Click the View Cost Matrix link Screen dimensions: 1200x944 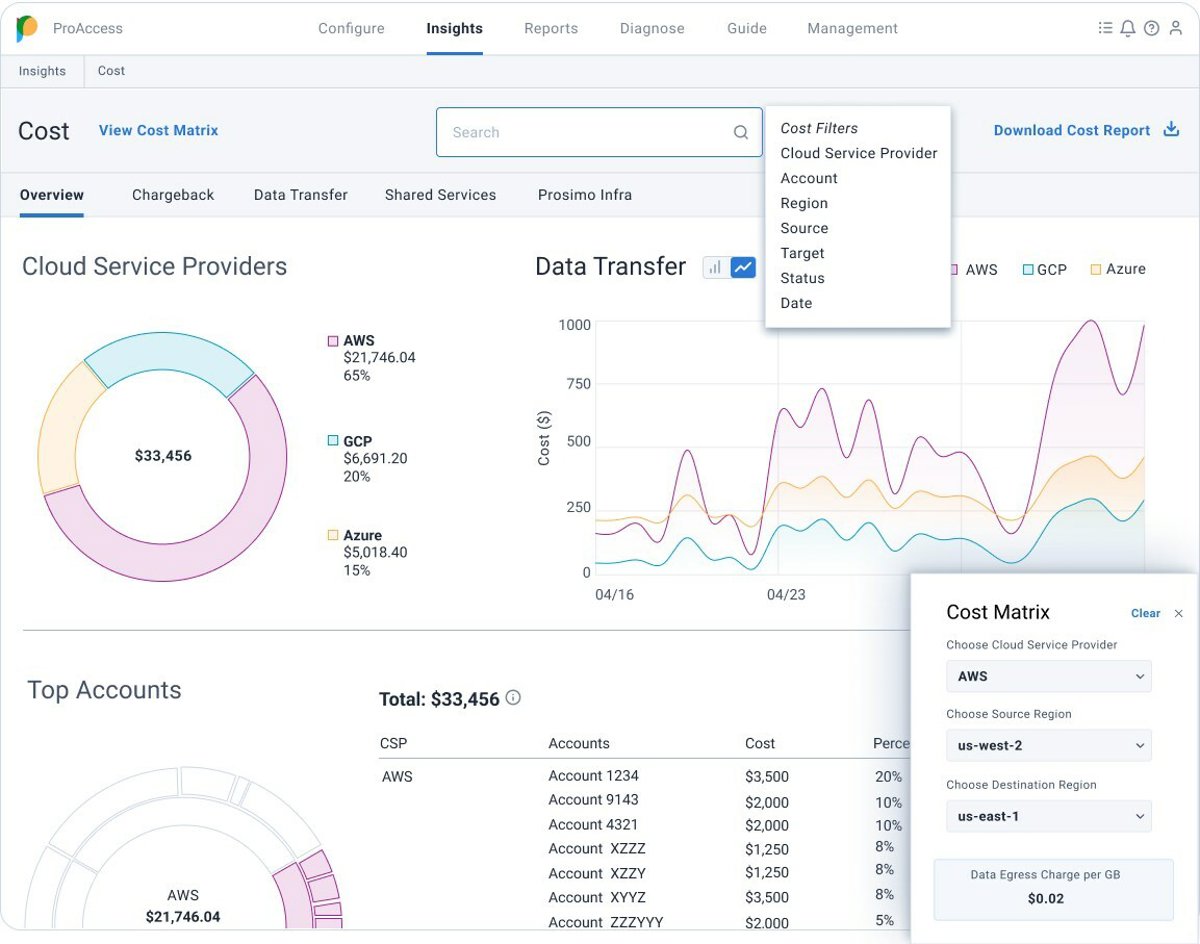tap(158, 130)
